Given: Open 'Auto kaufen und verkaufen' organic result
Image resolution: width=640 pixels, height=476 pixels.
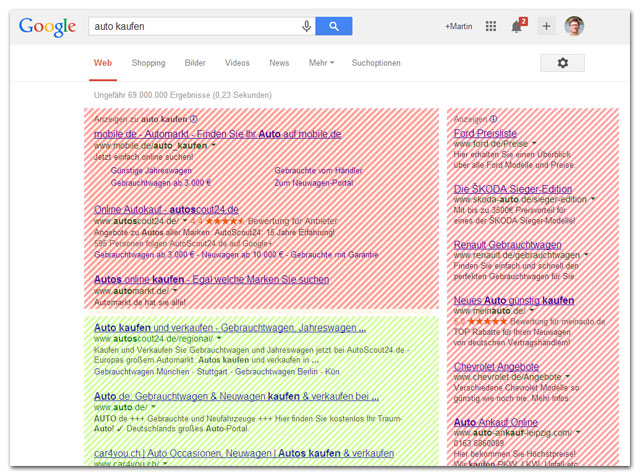Looking at the screenshot, I should pyautogui.click(x=230, y=328).
